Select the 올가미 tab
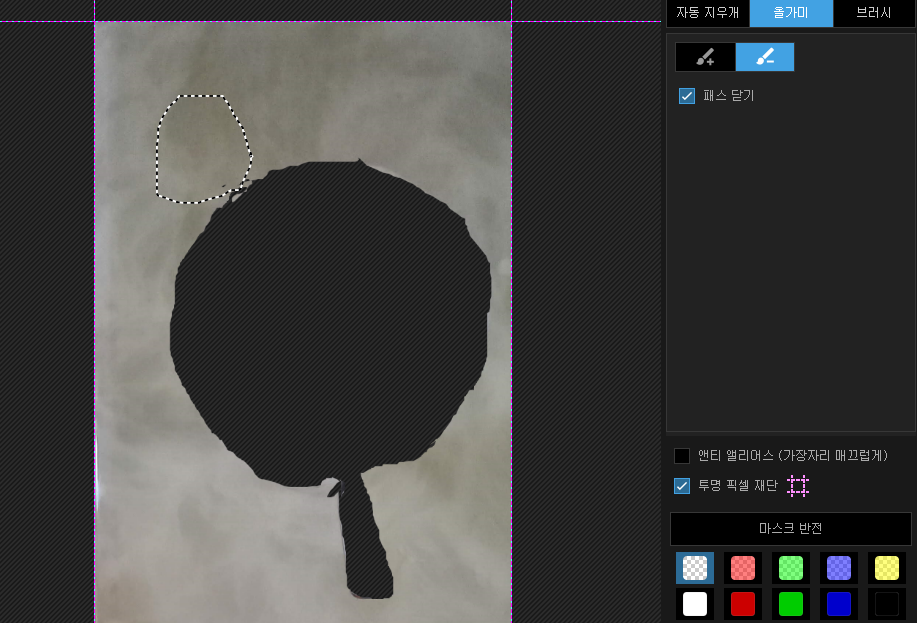917x623 pixels. tap(791, 13)
